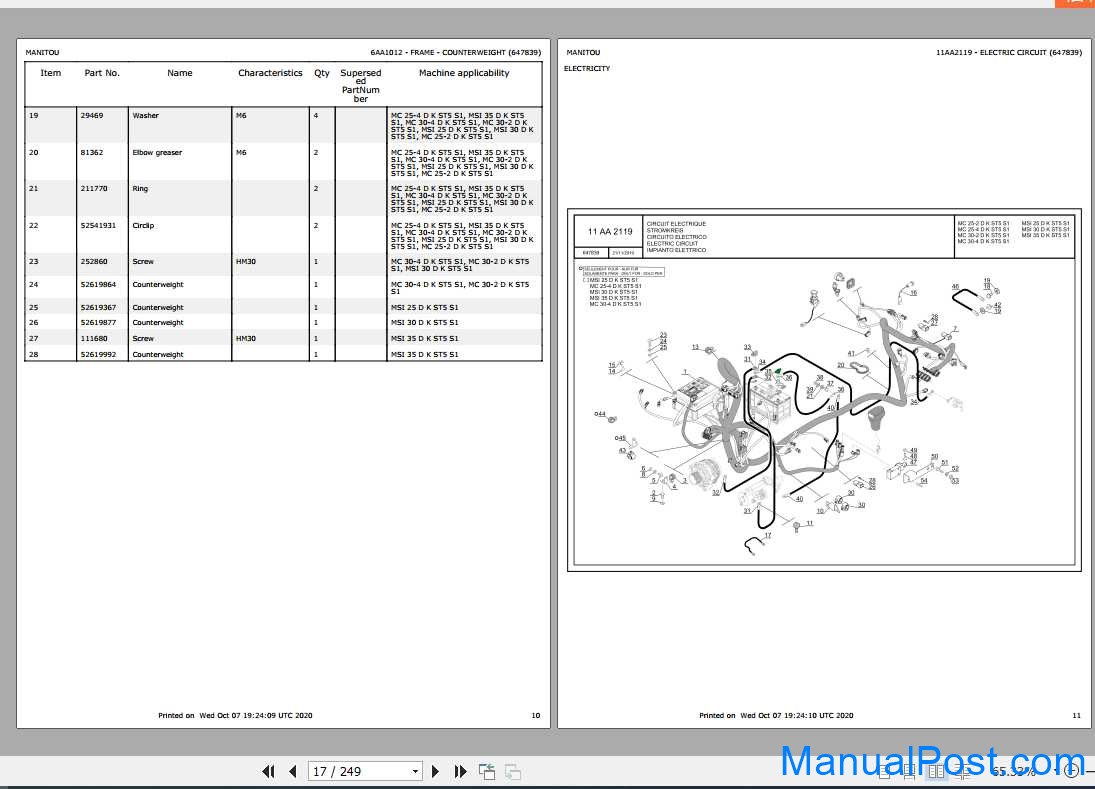The height and width of the screenshot is (789, 1095).
Task: Click the lone 'MSI 30 D K ST5 S1' applicability cell
Action: point(425,323)
